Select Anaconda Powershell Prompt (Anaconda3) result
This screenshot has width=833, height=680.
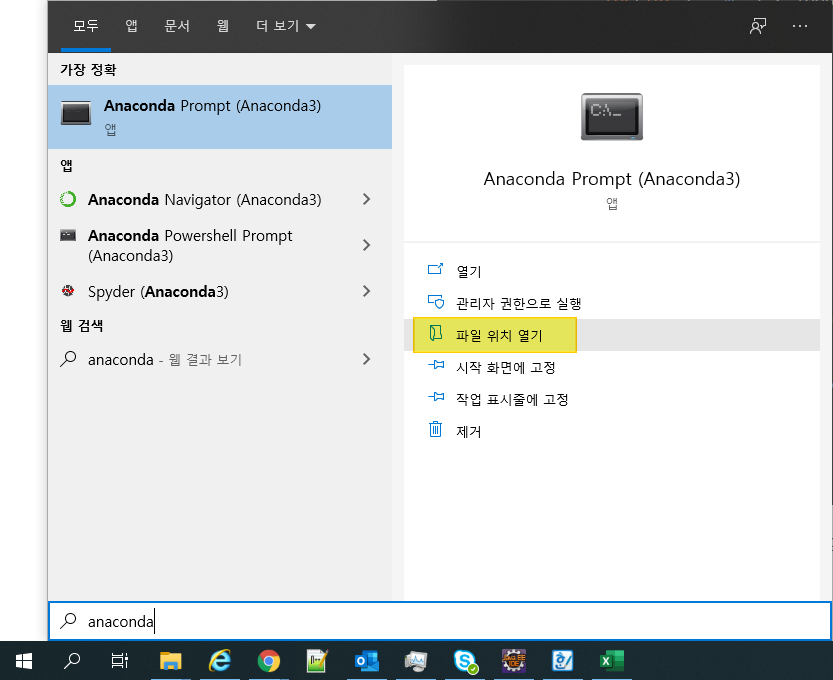220,245
